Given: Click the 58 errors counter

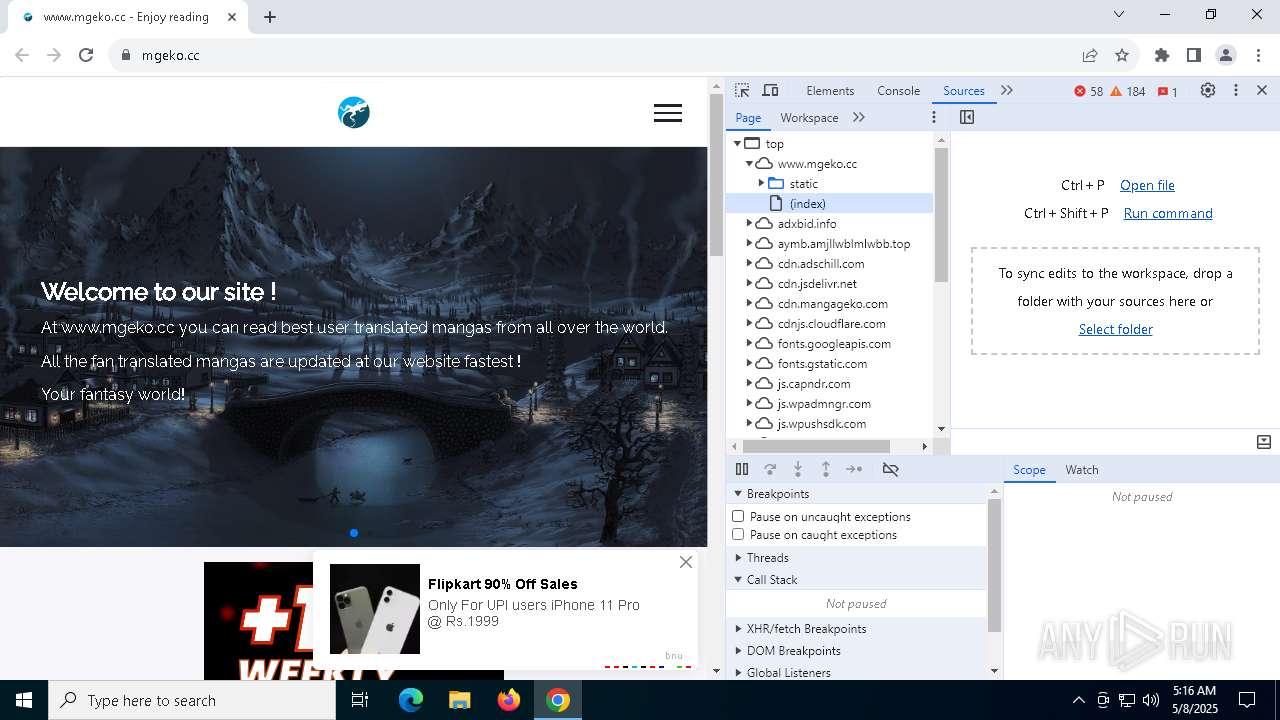Looking at the screenshot, I should [1089, 91].
